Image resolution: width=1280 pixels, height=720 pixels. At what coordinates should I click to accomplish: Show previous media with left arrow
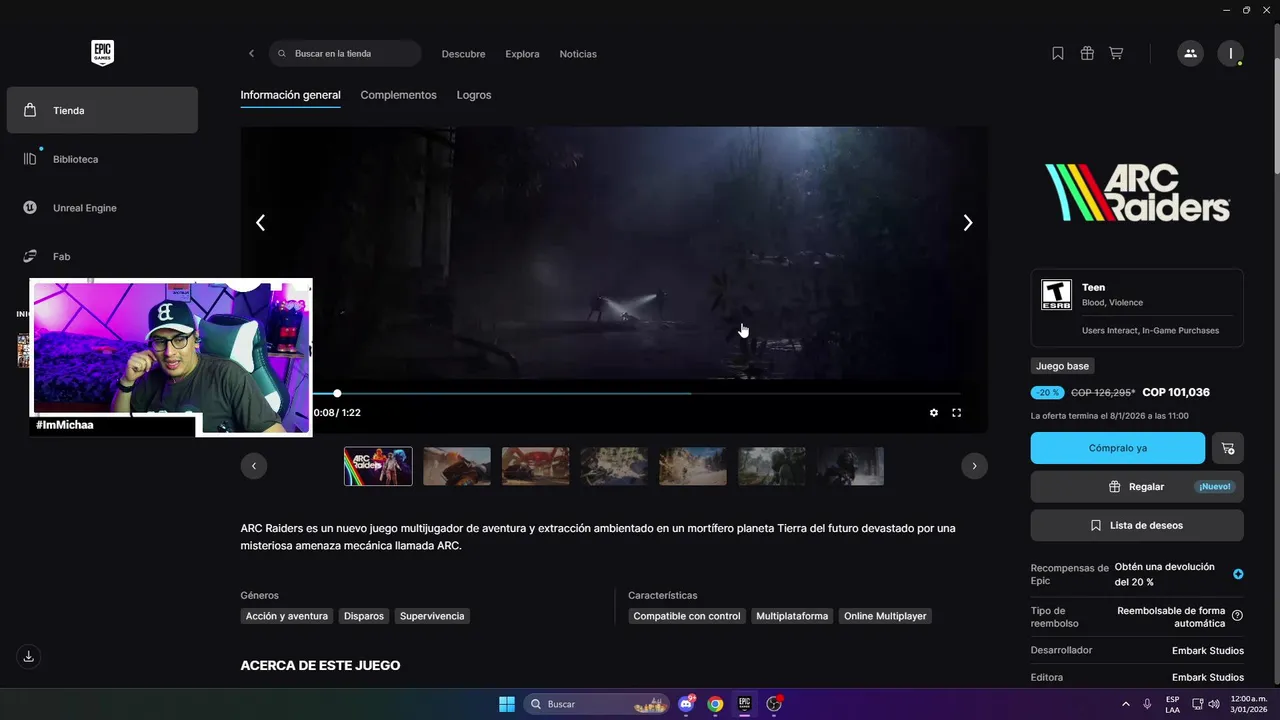pos(260,223)
